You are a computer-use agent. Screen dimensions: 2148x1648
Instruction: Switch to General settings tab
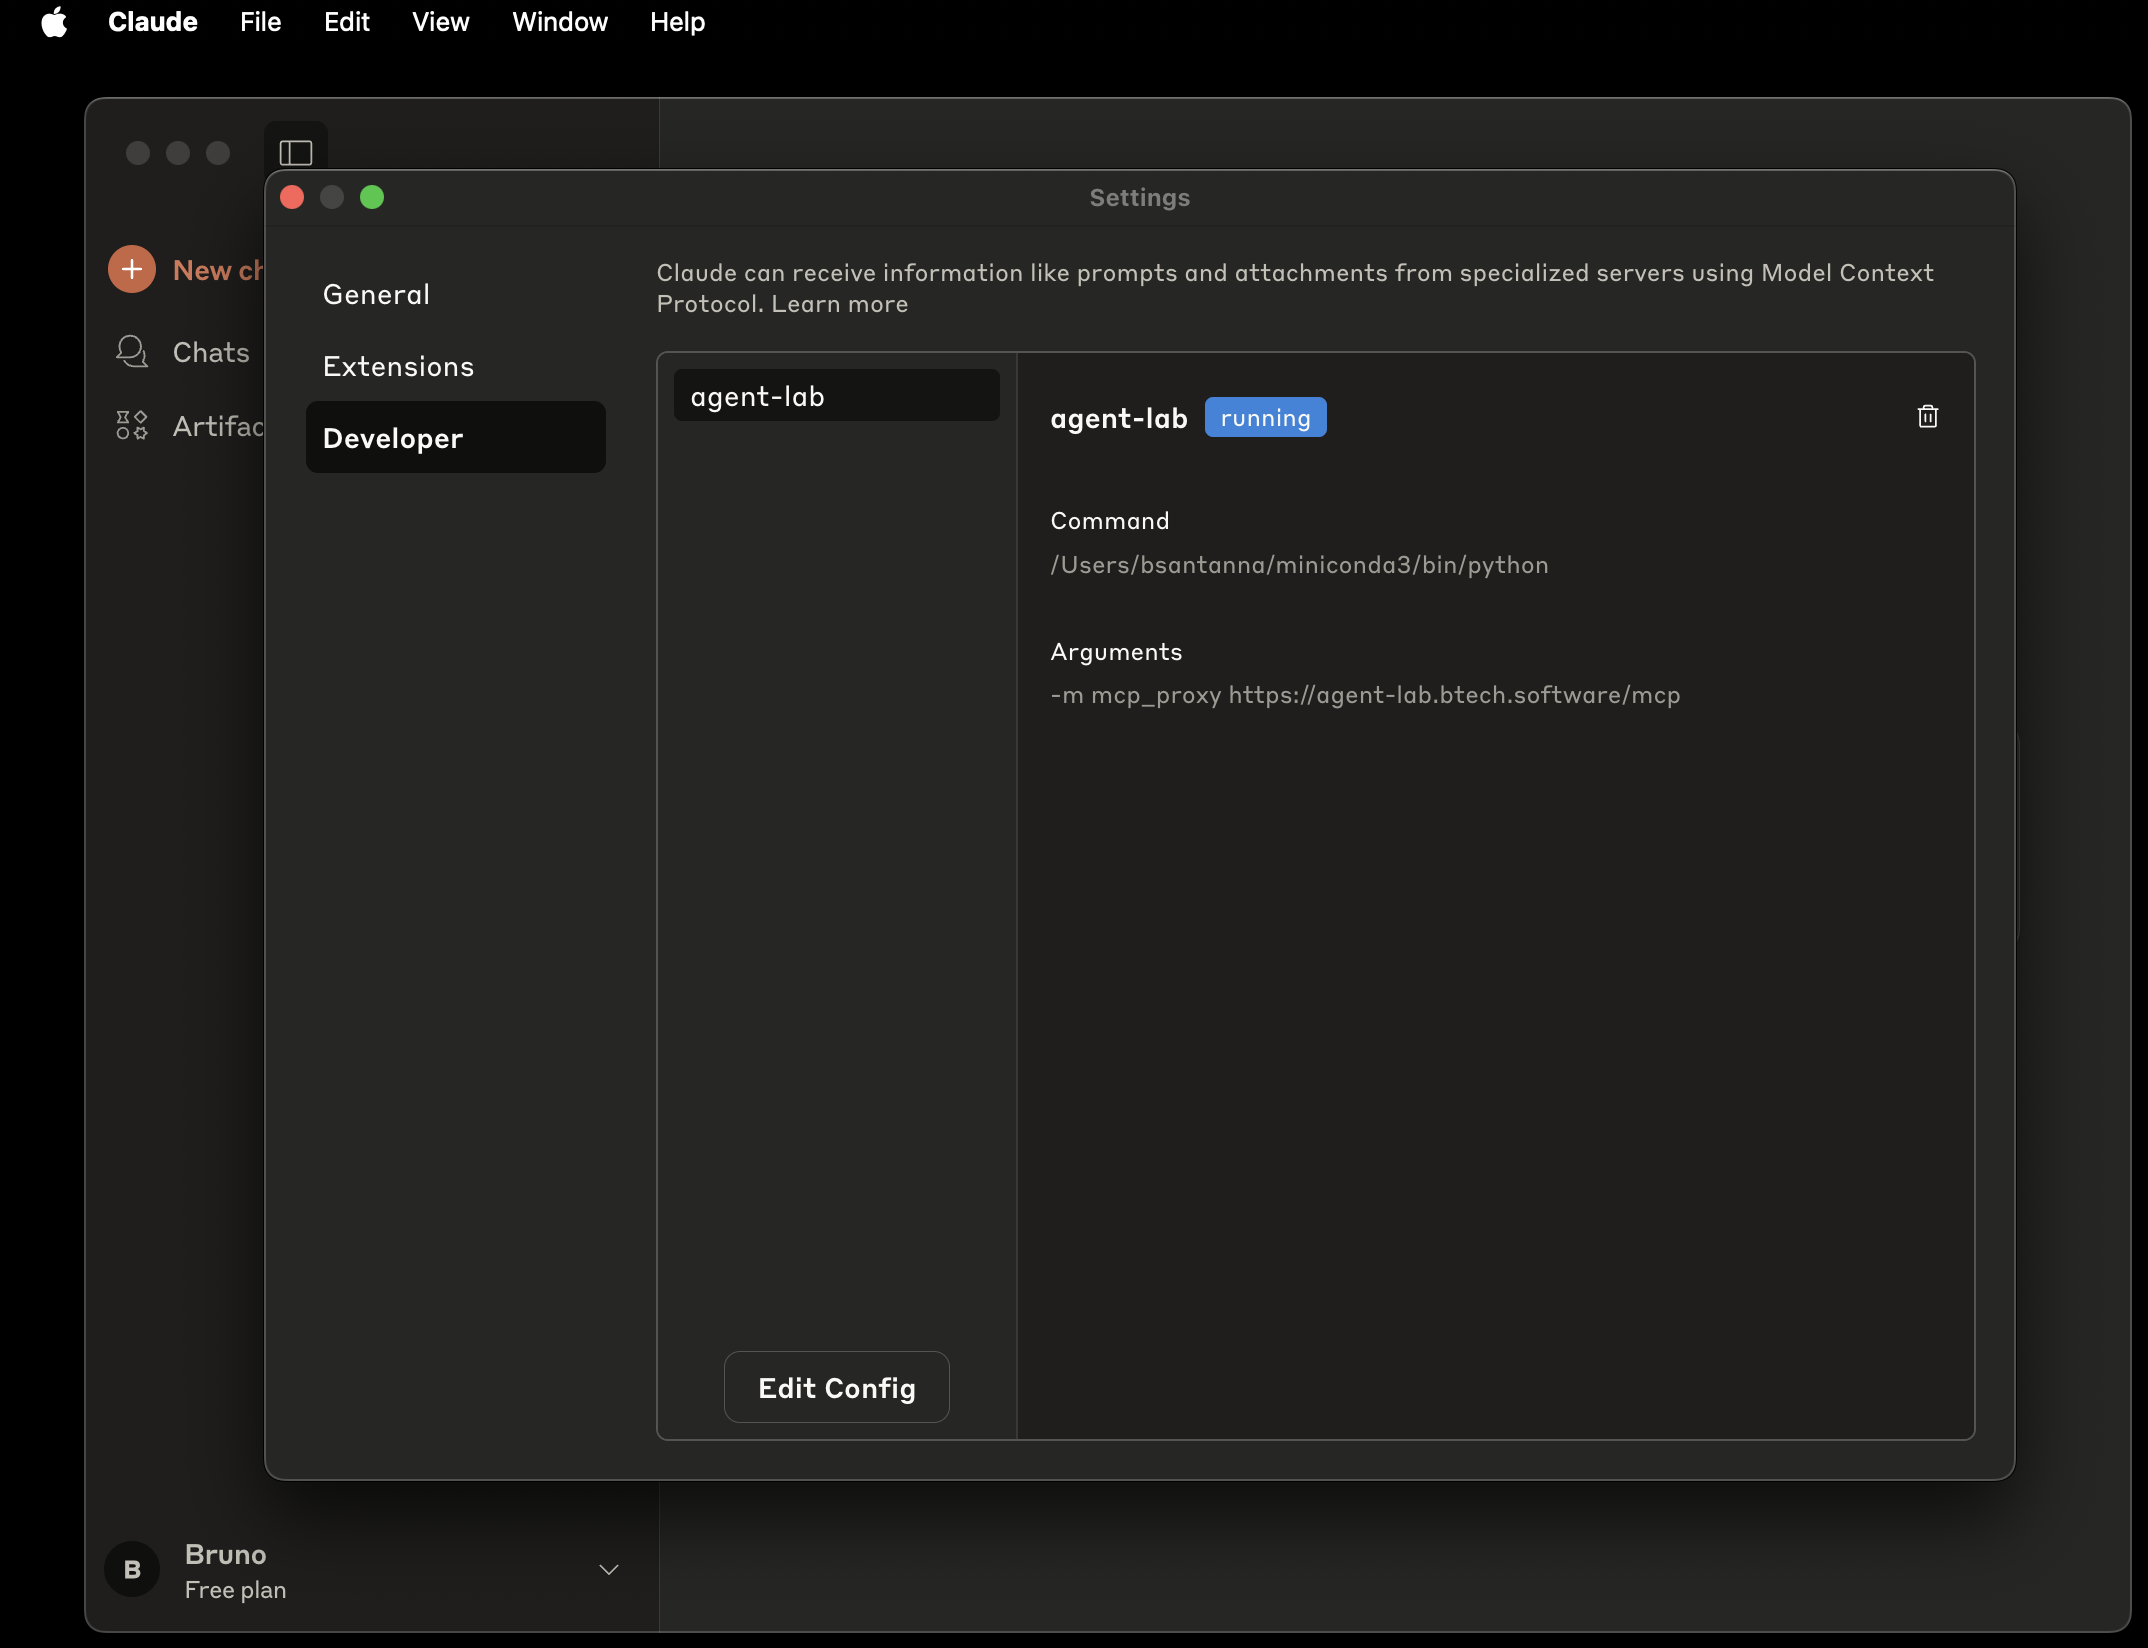pos(456,294)
